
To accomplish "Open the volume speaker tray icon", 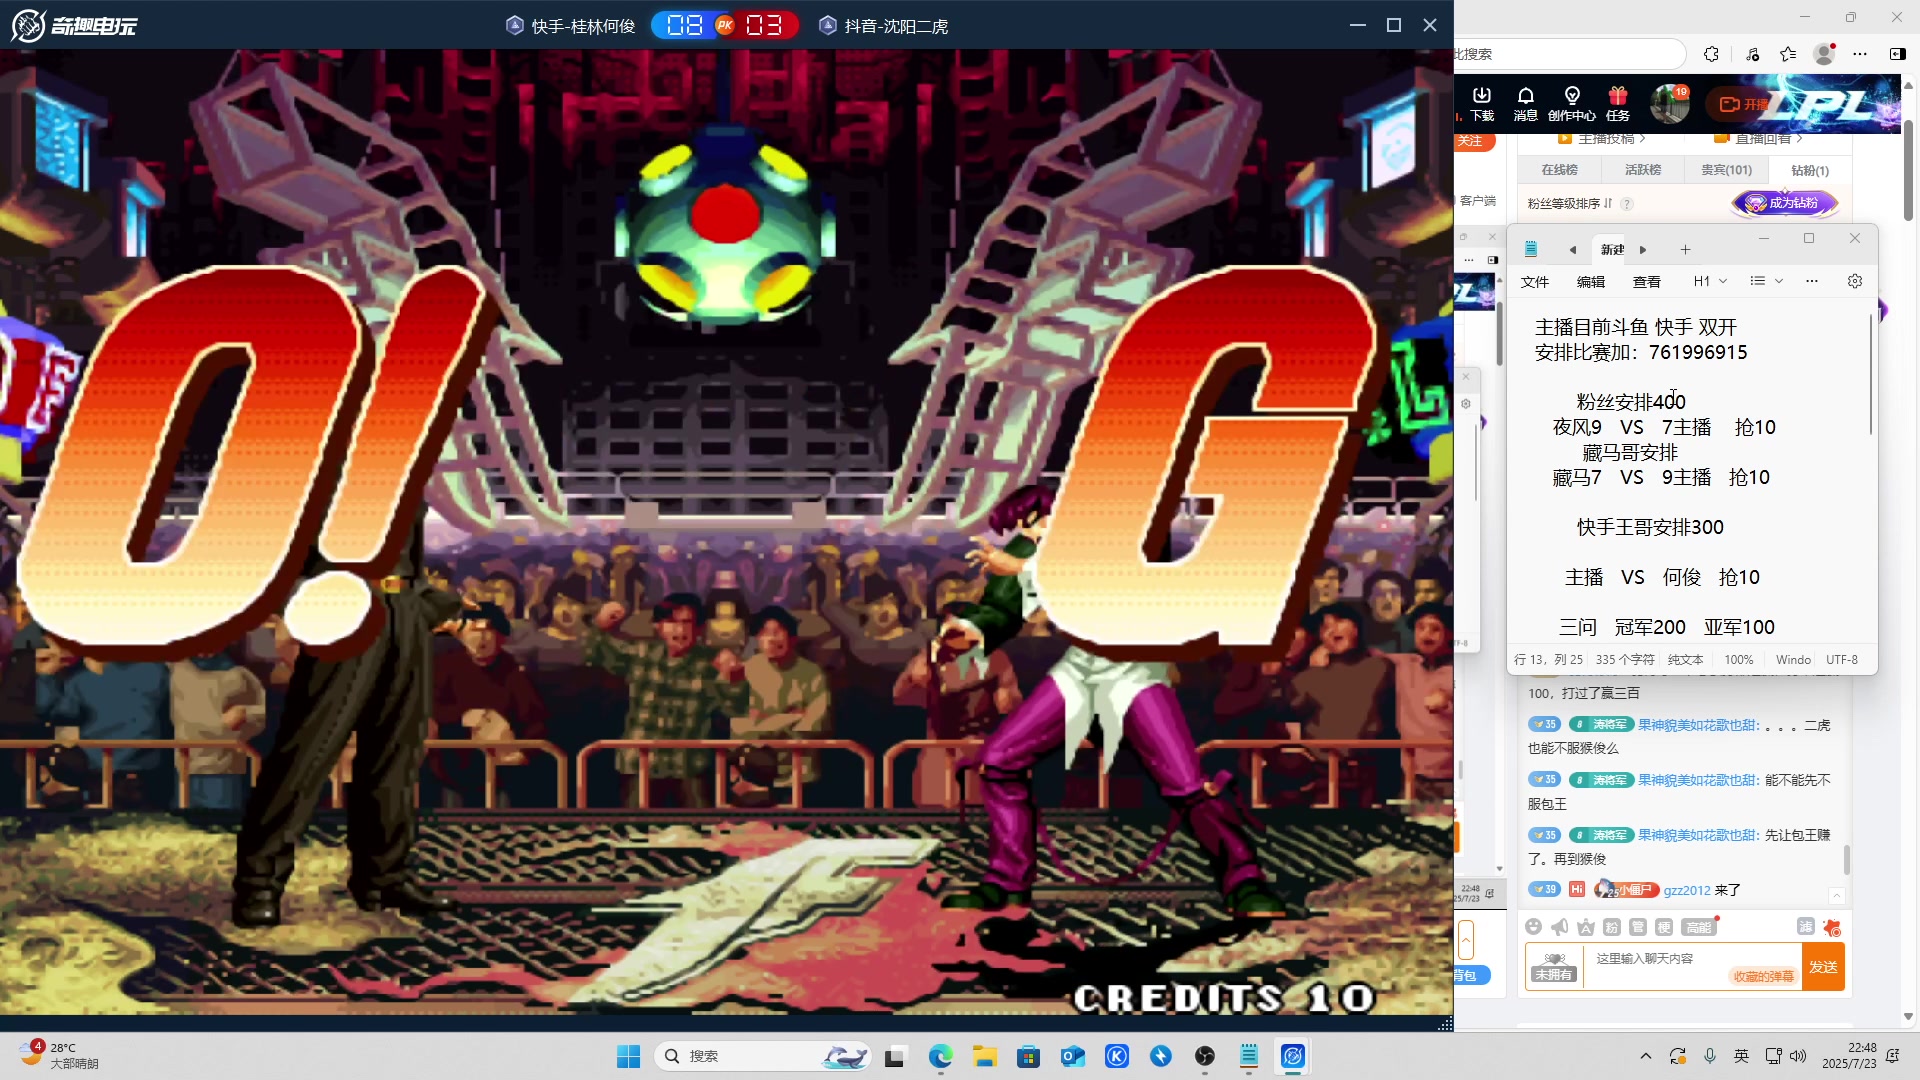I will click(1798, 1056).
